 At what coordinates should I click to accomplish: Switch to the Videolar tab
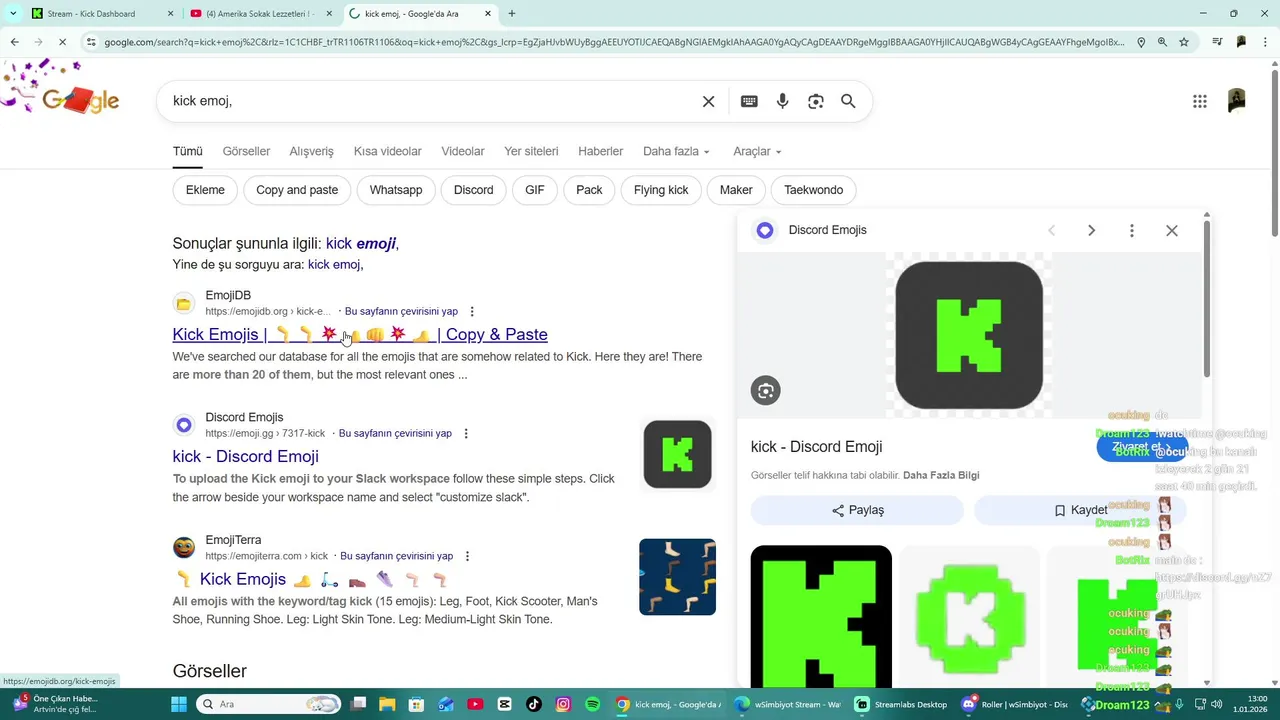pos(463,151)
